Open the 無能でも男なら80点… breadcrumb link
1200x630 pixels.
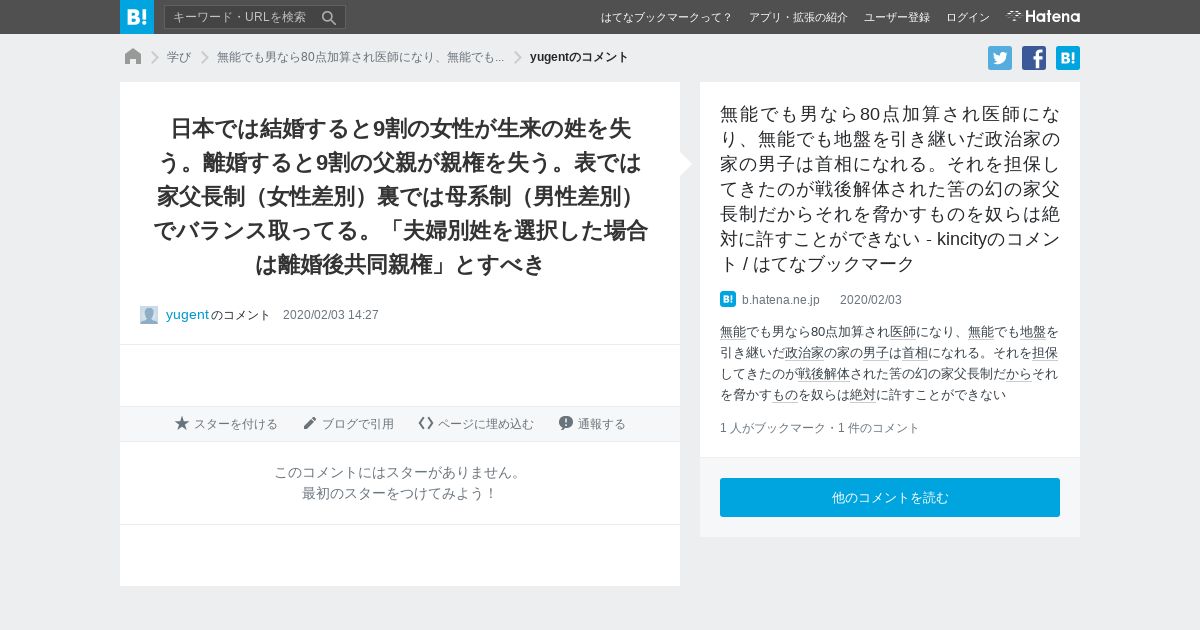[360, 57]
